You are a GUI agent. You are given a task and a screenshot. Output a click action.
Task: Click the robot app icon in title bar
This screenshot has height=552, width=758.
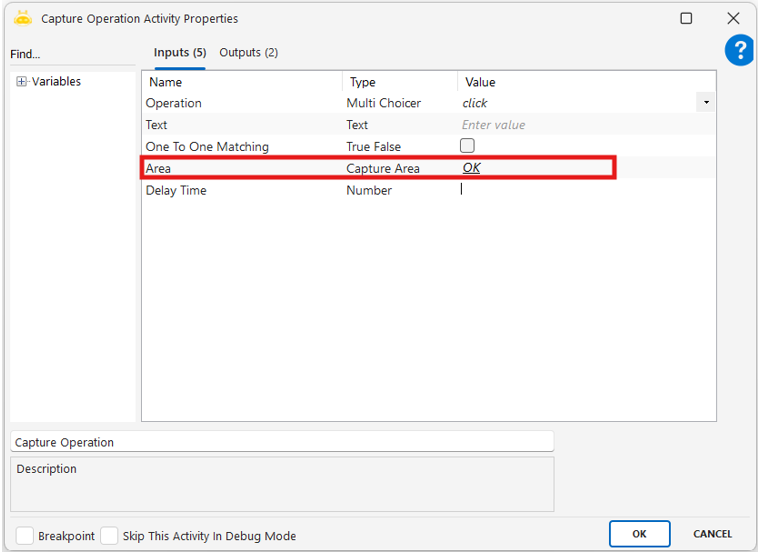coord(22,18)
